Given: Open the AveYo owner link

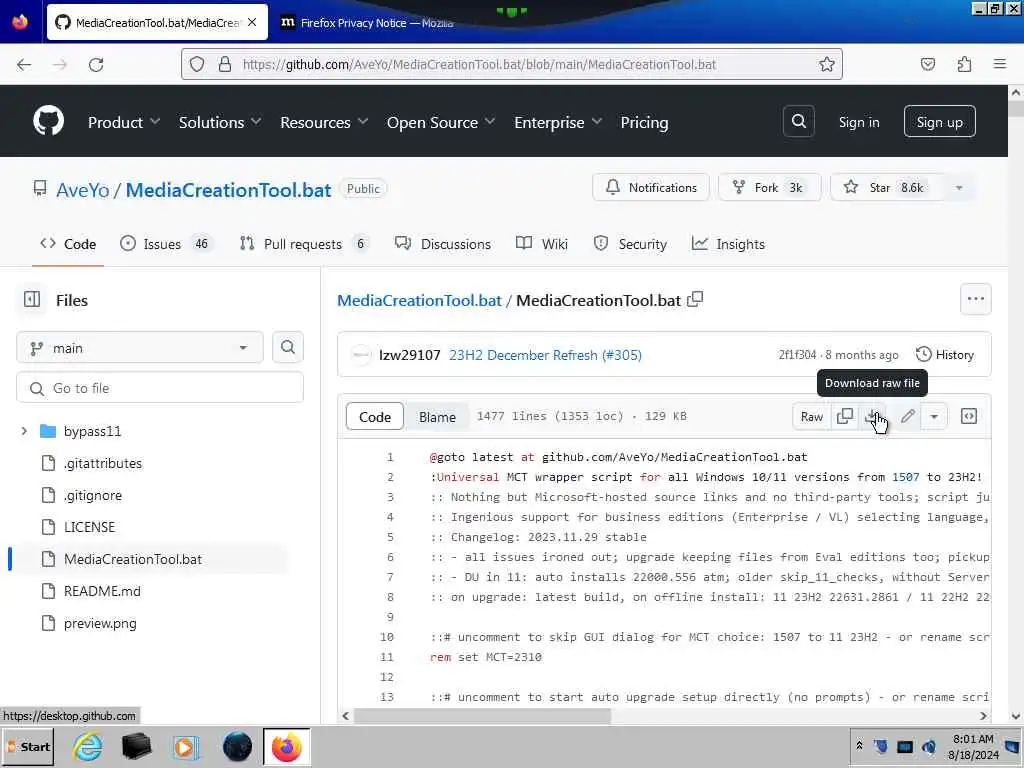Looking at the screenshot, I should coord(82,189).
